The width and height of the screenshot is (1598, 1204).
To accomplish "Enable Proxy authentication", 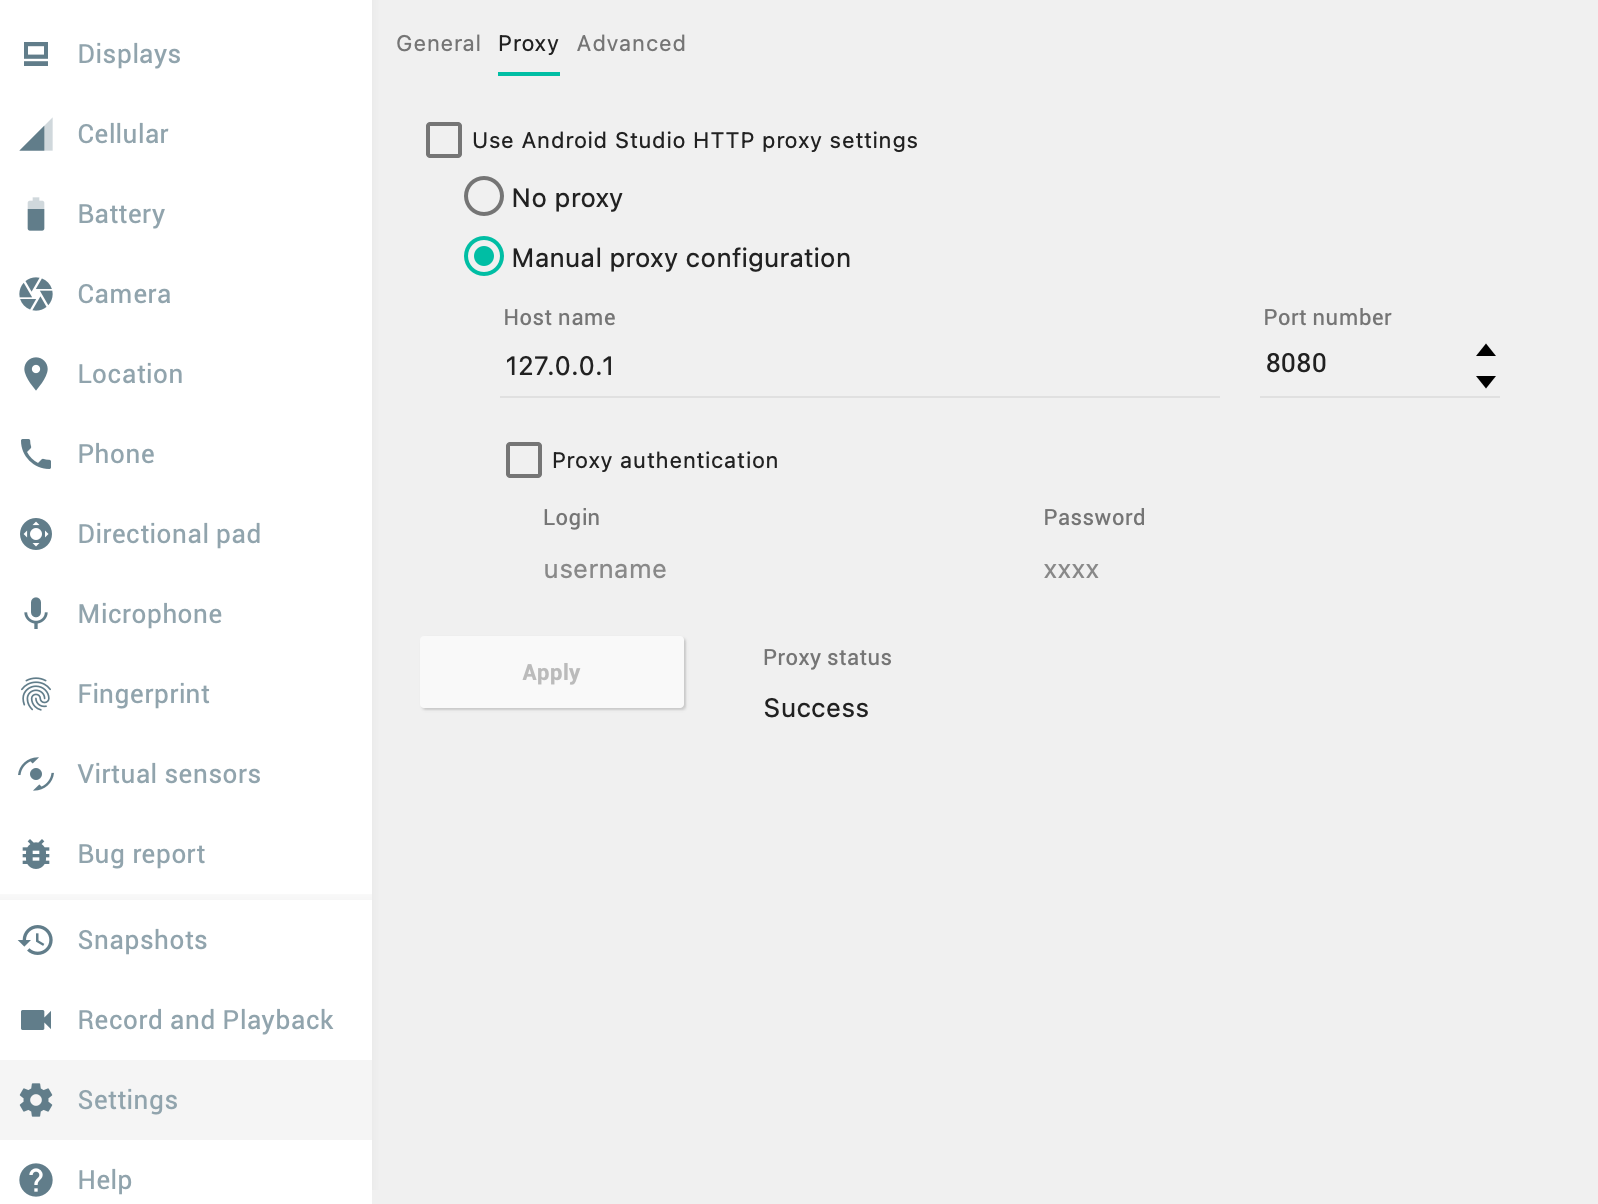I will (523, 460).
